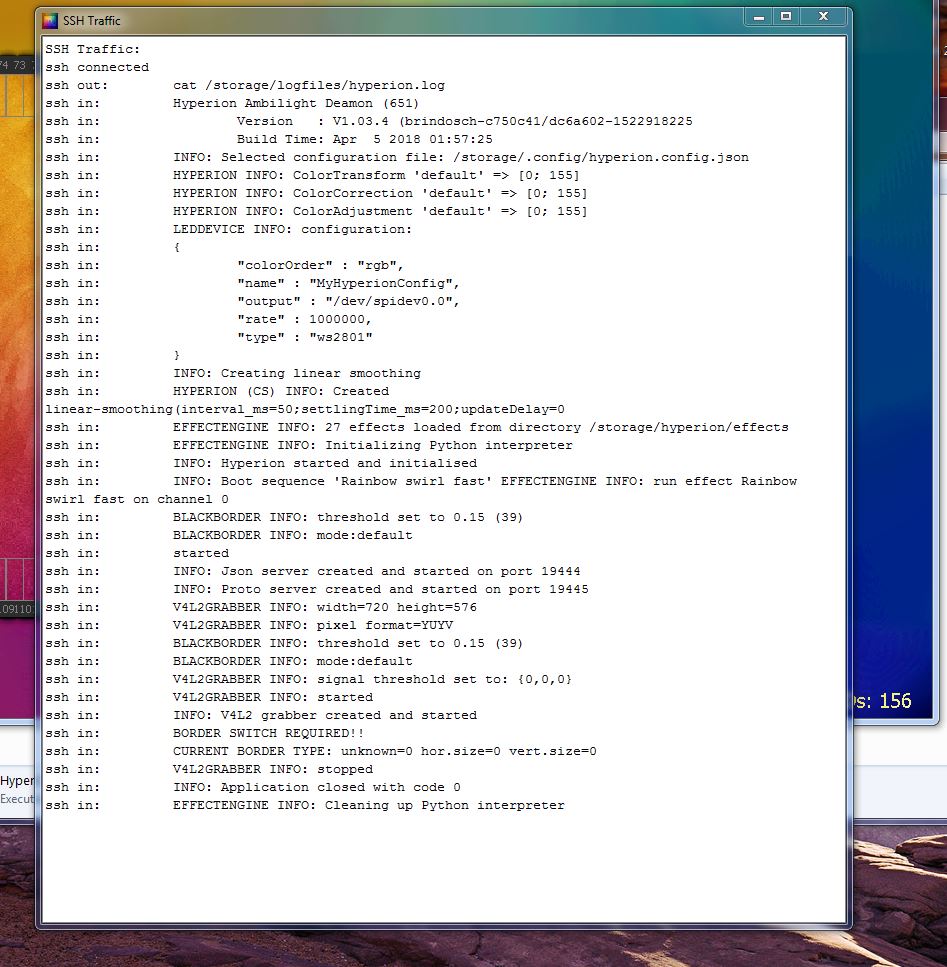Click the '27 effects loaded' log line
The height and width of the screenshot is (967, 947).
[x=480, y=427]
